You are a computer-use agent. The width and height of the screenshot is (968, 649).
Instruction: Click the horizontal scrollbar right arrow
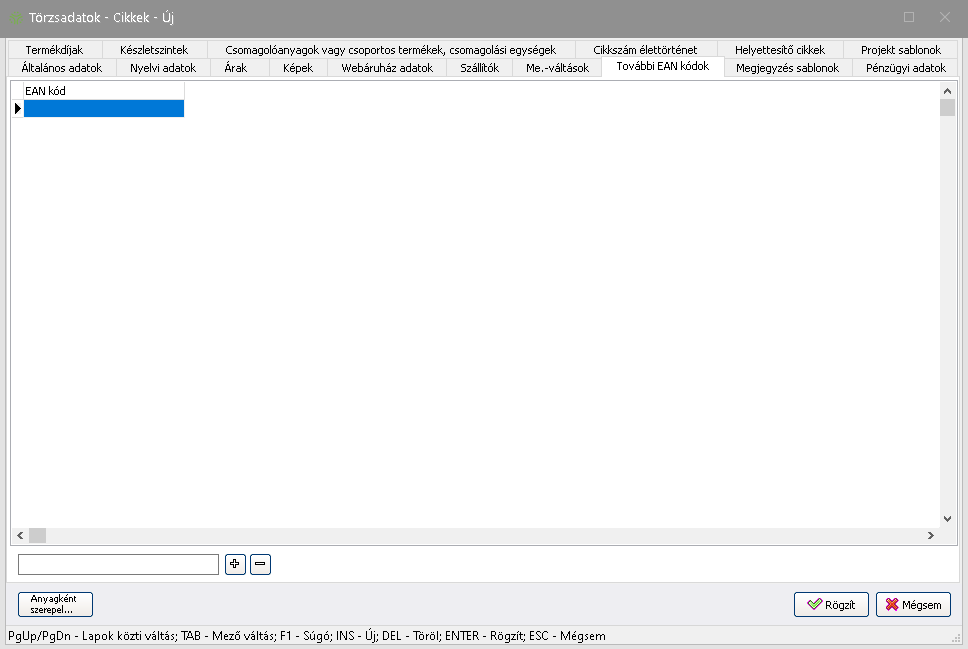[930, 536]
